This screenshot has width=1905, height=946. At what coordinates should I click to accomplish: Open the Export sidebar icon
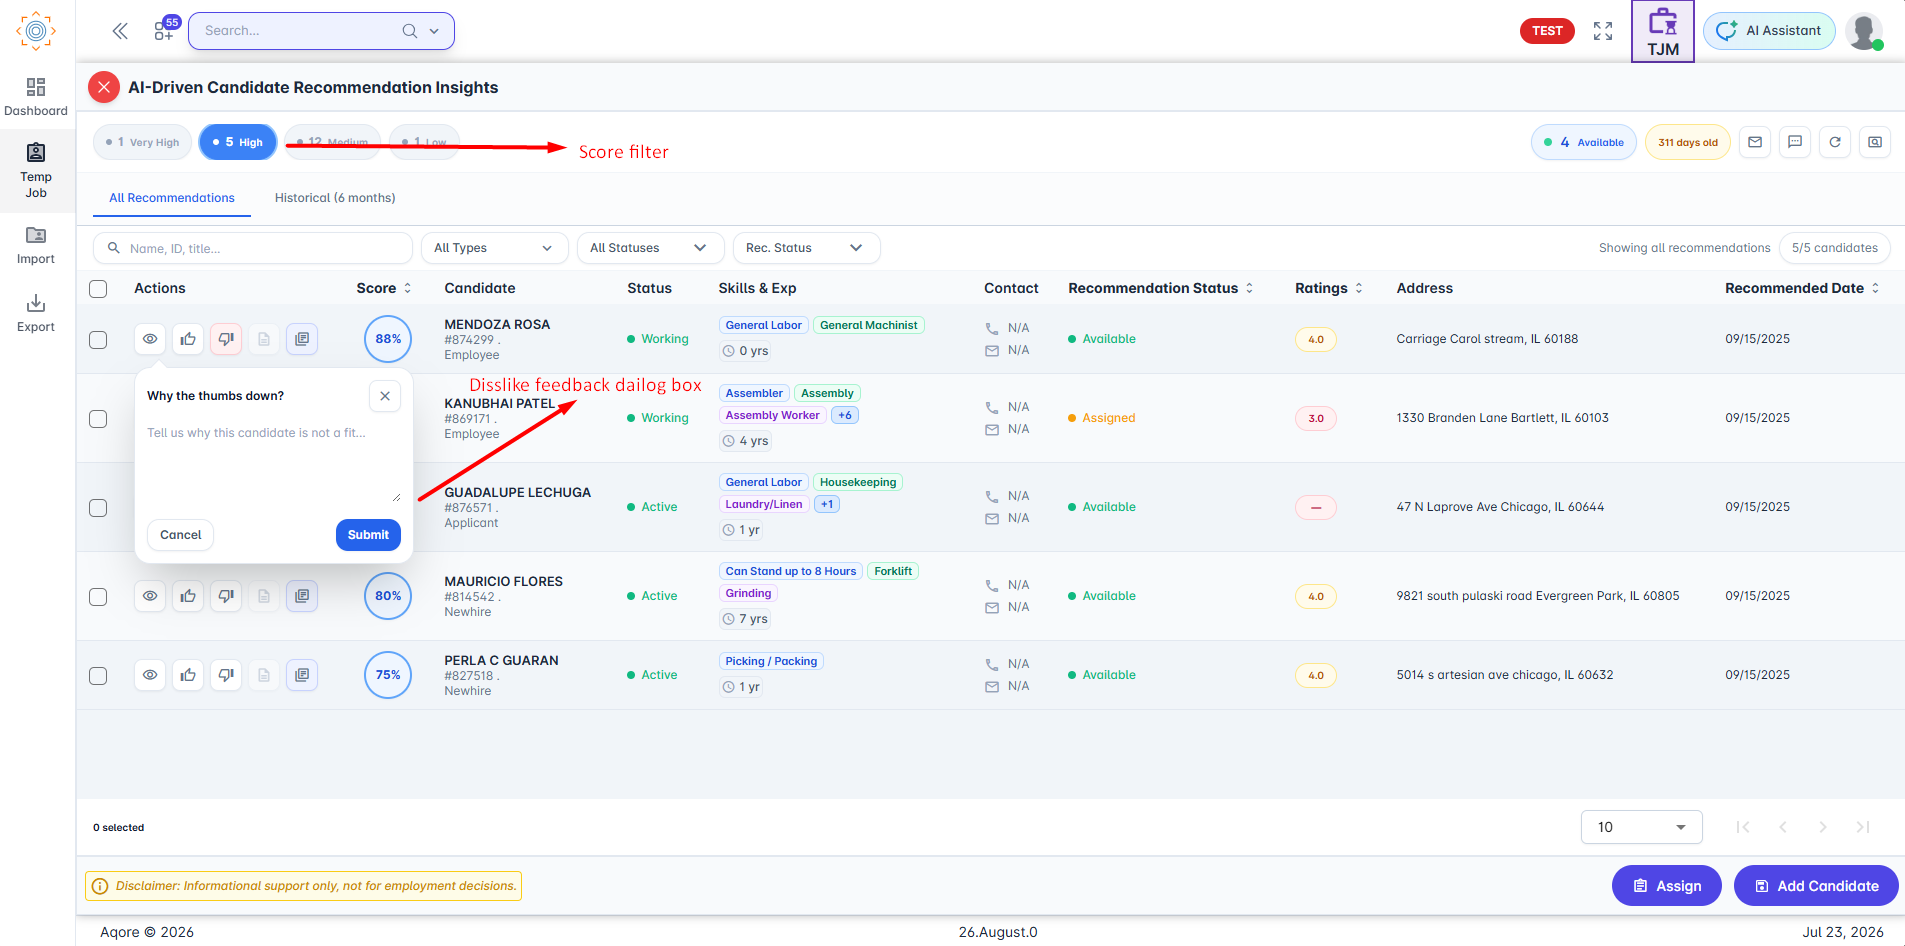(36, 313)
